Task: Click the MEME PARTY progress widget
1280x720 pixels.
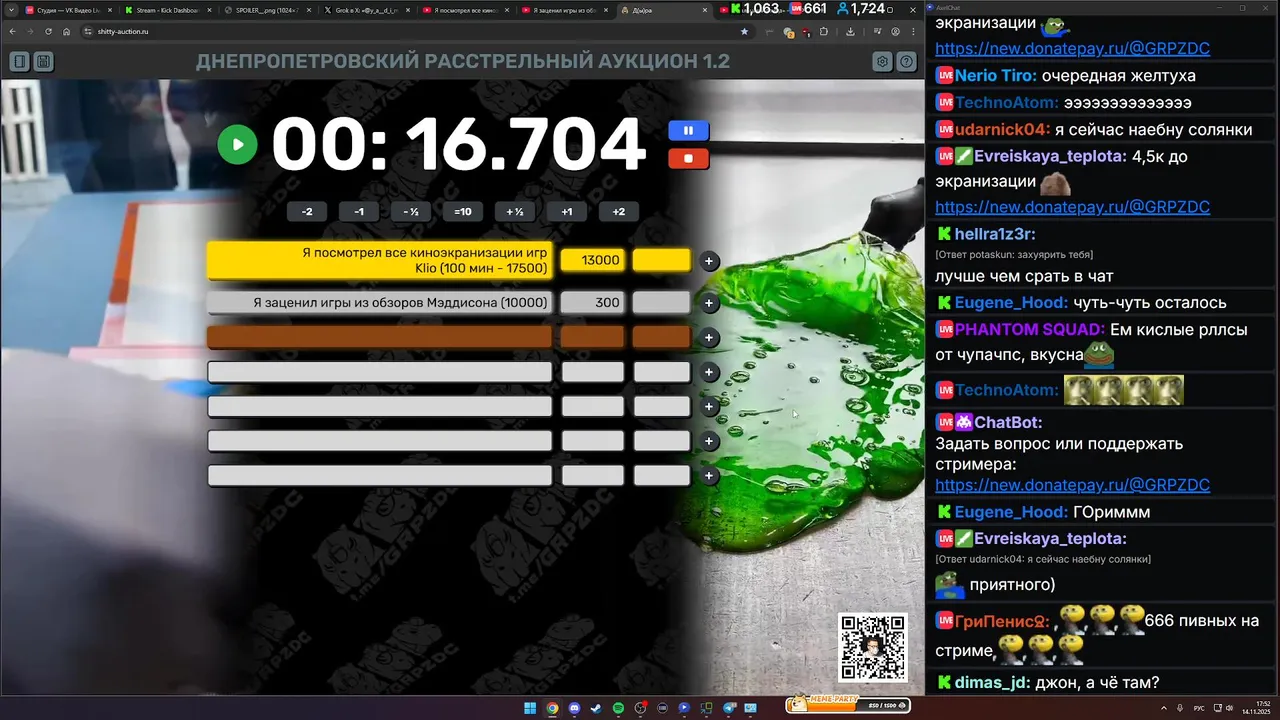Action: coord(848,704)
